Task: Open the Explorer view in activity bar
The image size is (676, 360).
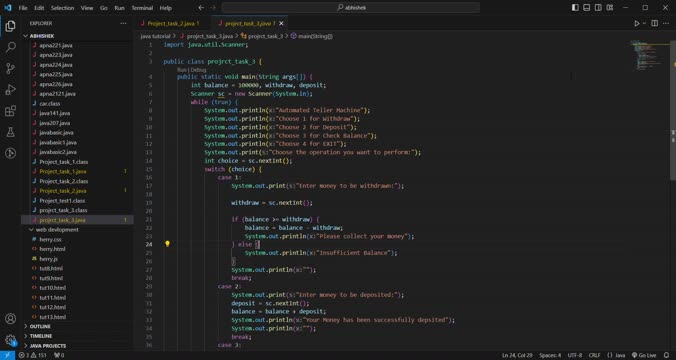Action: 10,26
